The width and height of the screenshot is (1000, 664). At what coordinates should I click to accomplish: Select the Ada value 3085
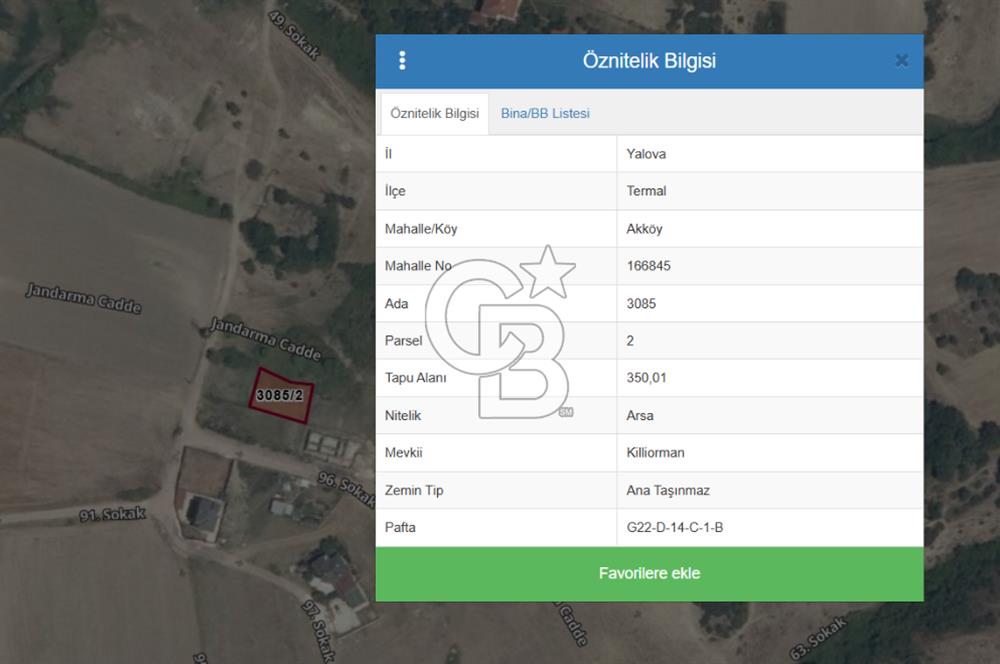click(x=641, y=303)
